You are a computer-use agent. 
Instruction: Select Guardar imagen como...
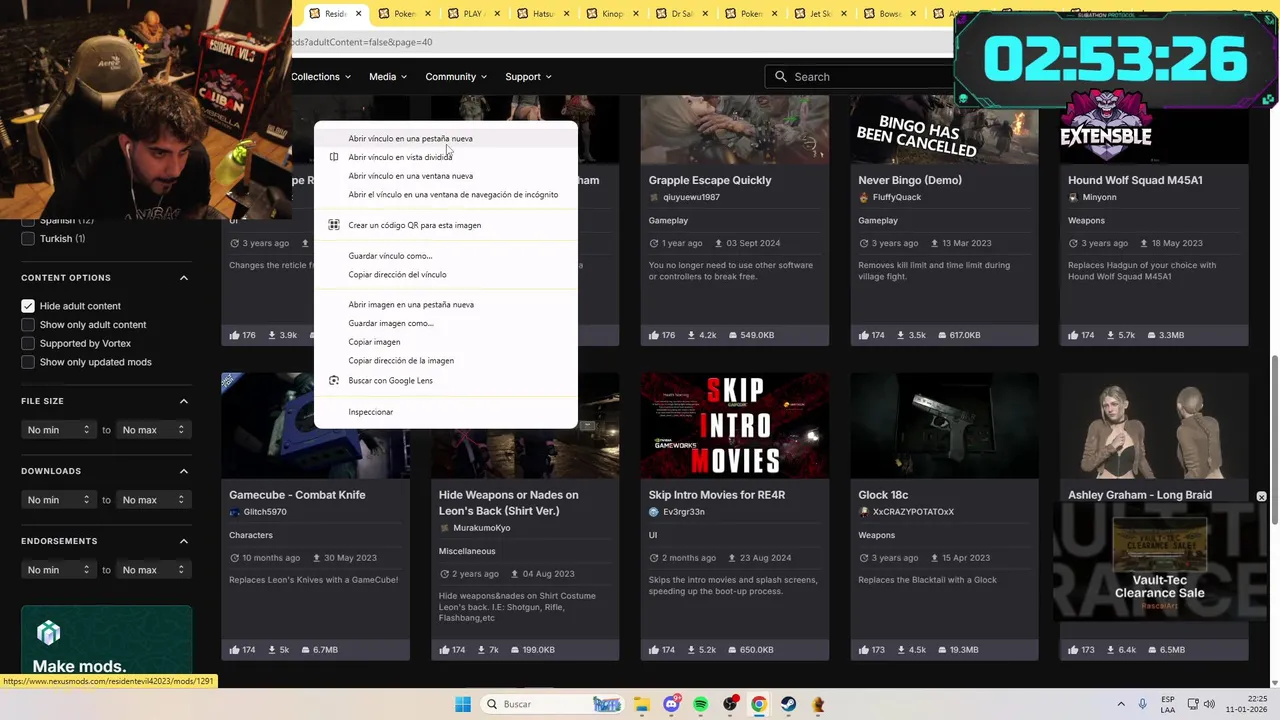tap(445, 323)
